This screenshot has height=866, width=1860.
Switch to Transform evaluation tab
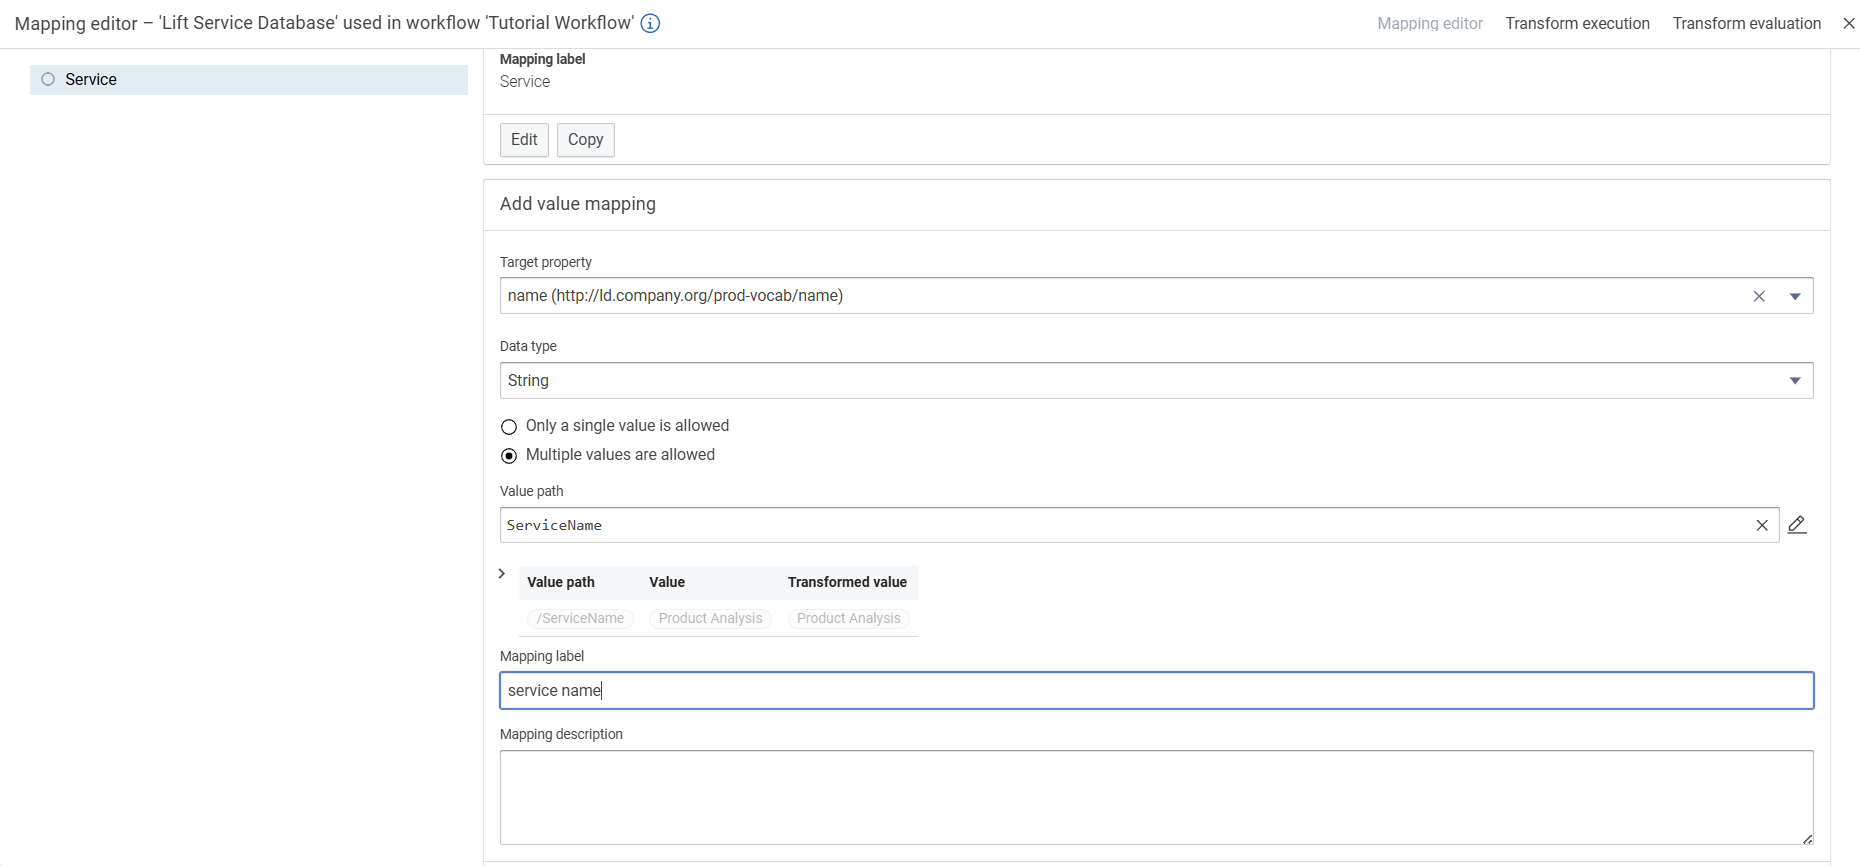pos(1746,23)
